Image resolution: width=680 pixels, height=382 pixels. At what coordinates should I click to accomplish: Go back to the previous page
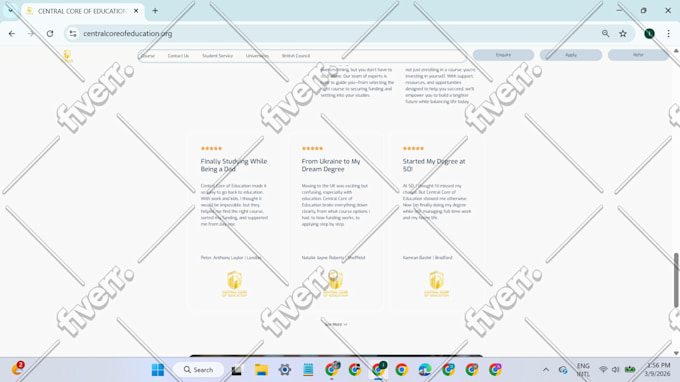(x=12, y=33)
